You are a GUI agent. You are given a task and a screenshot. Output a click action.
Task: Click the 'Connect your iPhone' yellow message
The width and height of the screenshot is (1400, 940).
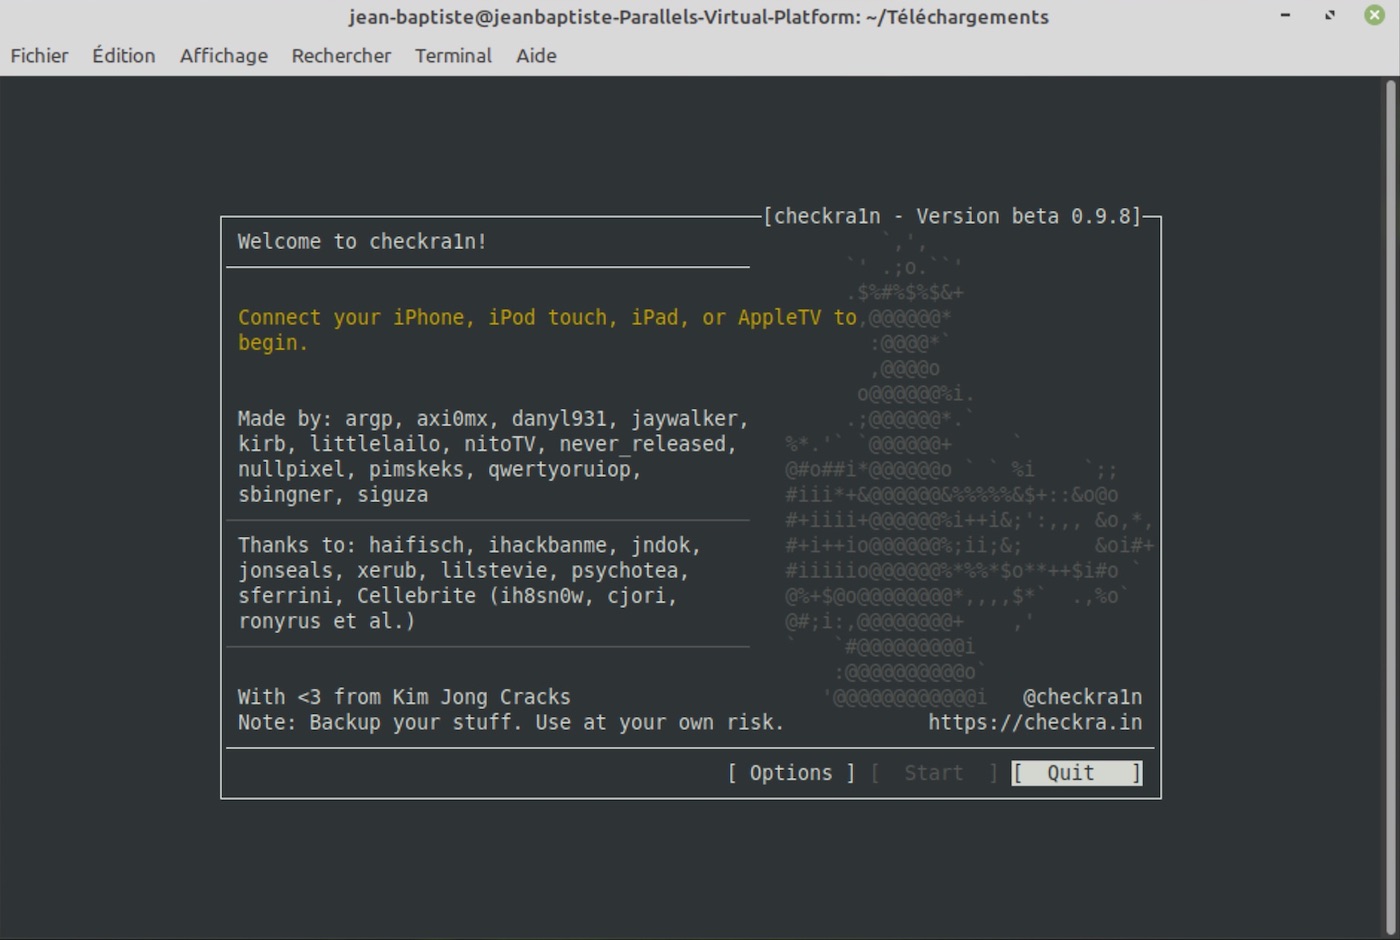coord(547,330)
